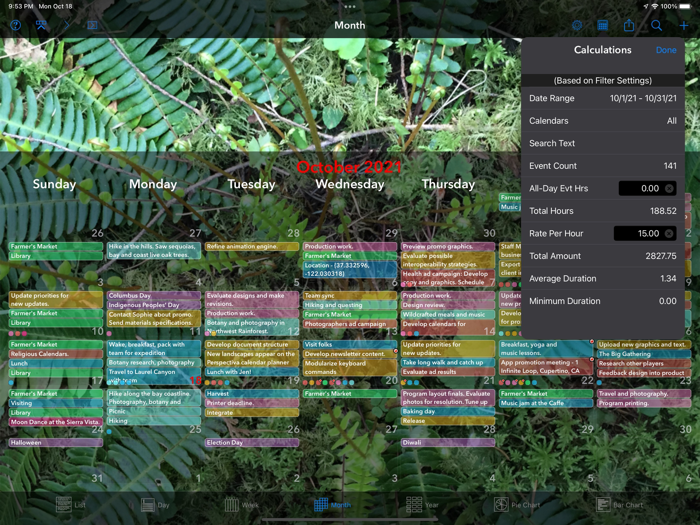Tap the share icon in toolbar
This screenshot has height=525, width=700.
coord(629,25)
